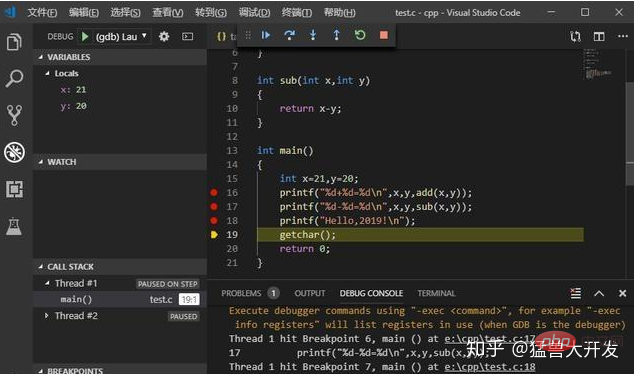Screen dimensions: 634x374
Task: Open the Search view in activity bar
Action: point(14,78)
